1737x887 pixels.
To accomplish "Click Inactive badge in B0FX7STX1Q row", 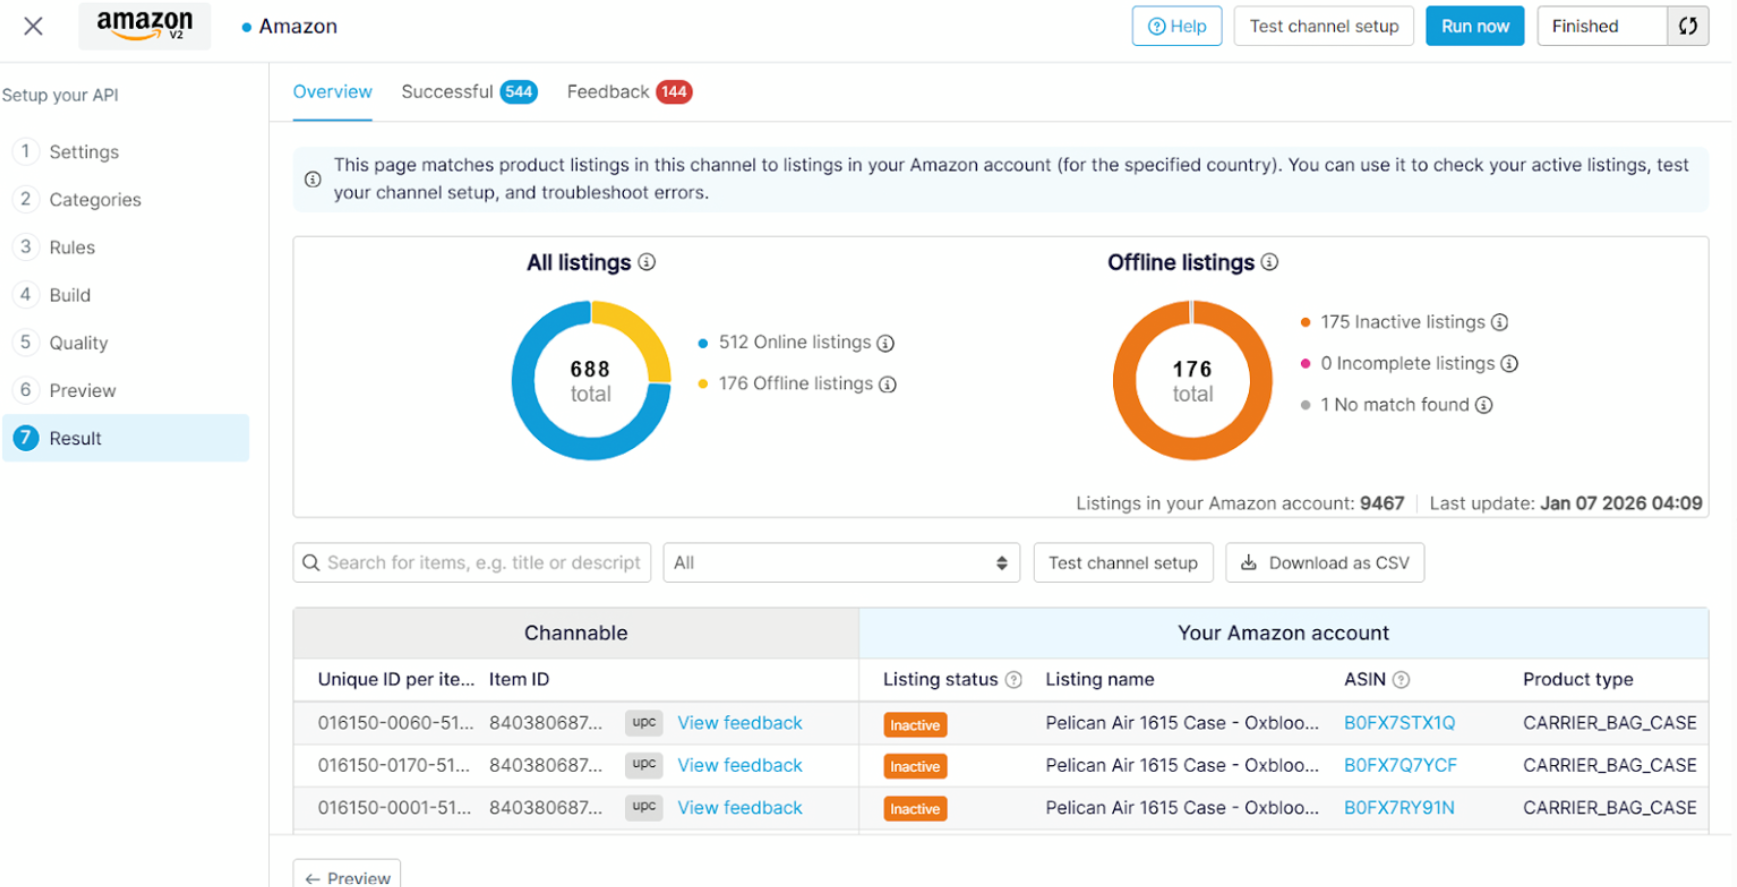I will (915, 725).
